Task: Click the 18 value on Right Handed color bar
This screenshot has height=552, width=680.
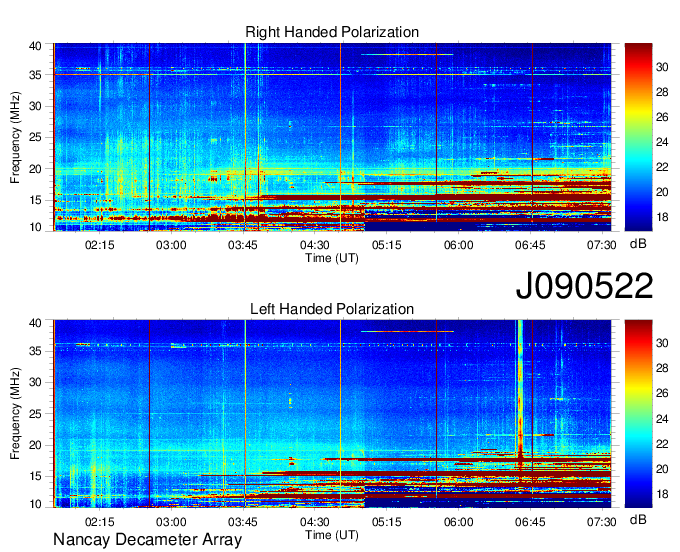Action: click(x=662, y=217)
